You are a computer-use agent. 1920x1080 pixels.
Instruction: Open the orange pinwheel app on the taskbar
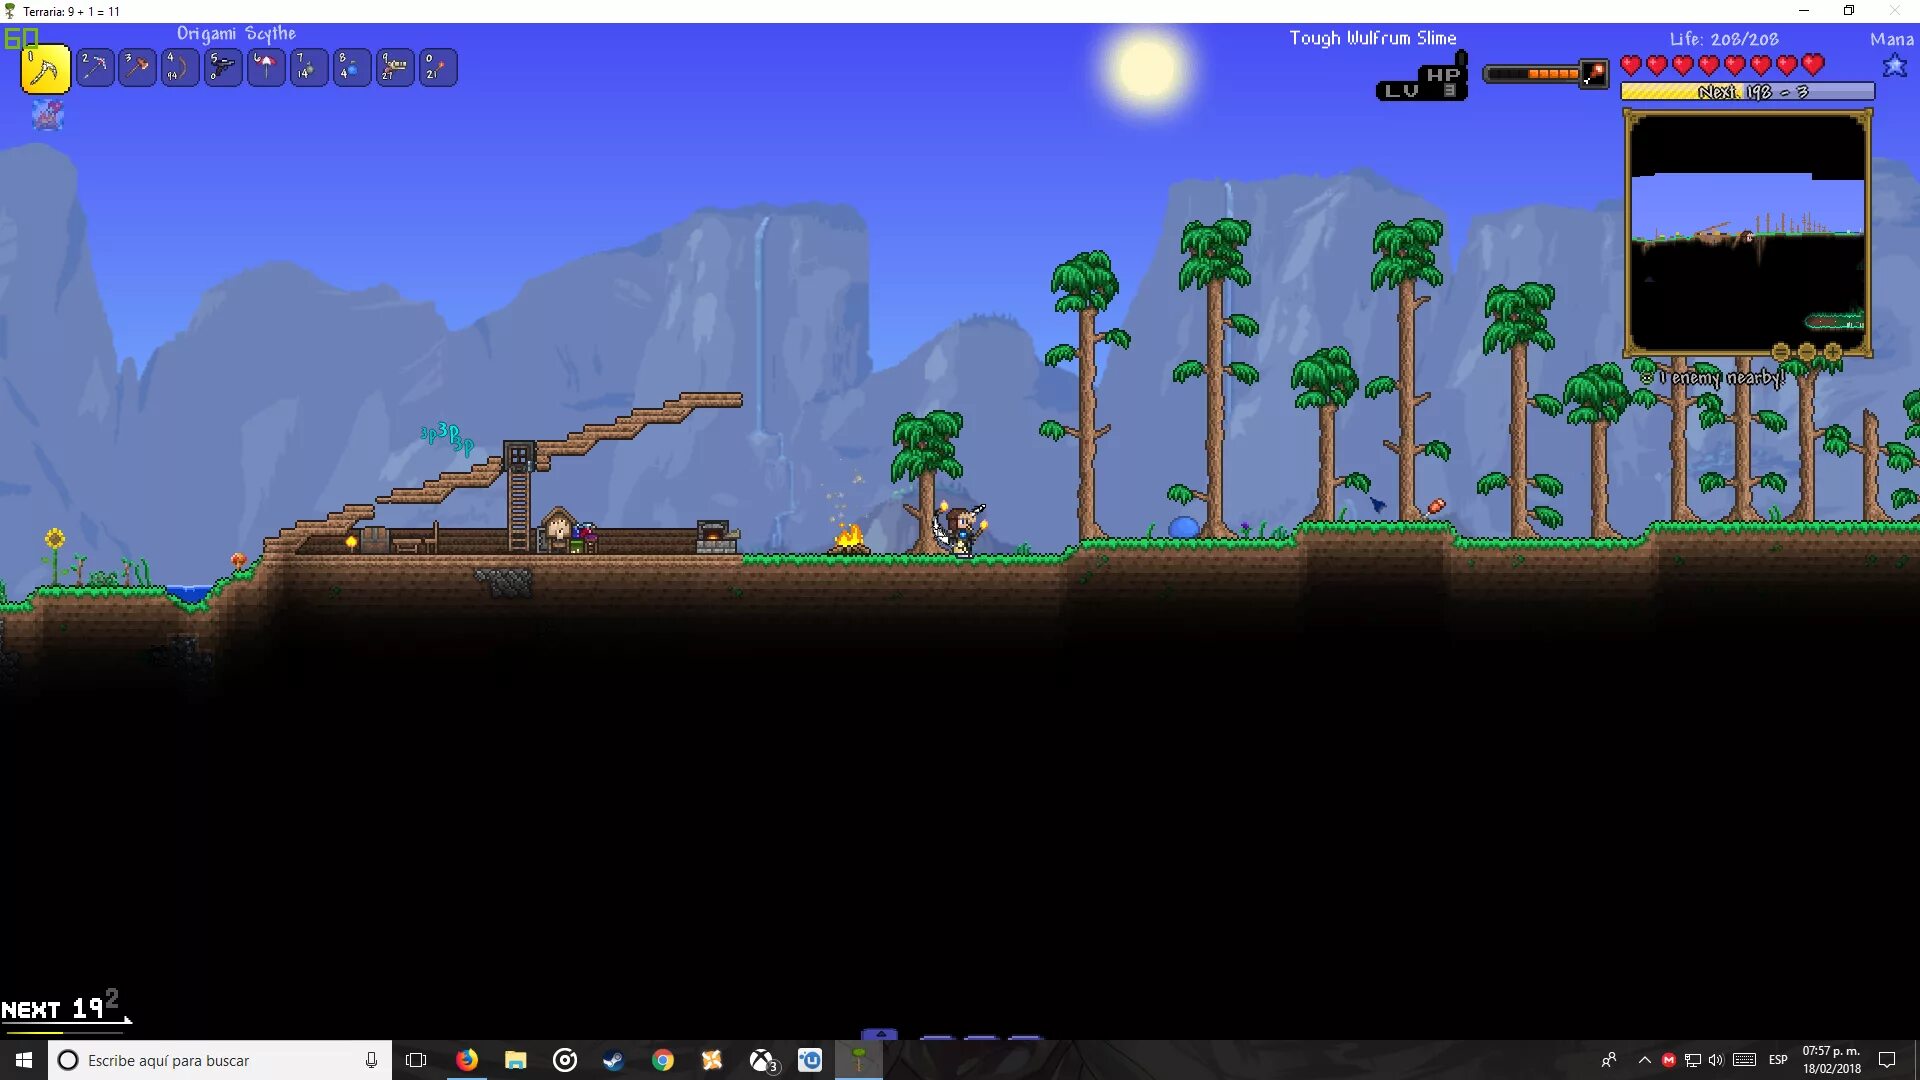pos(712,1060)
